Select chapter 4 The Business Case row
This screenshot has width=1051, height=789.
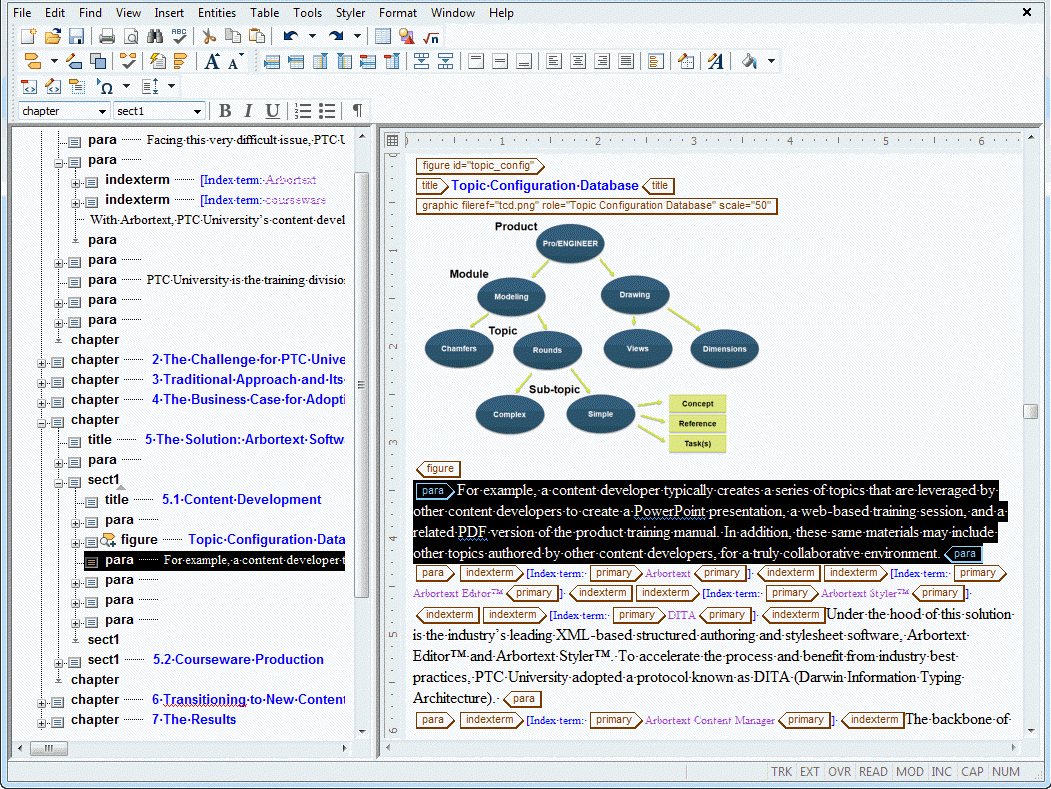tap(198, 400)
